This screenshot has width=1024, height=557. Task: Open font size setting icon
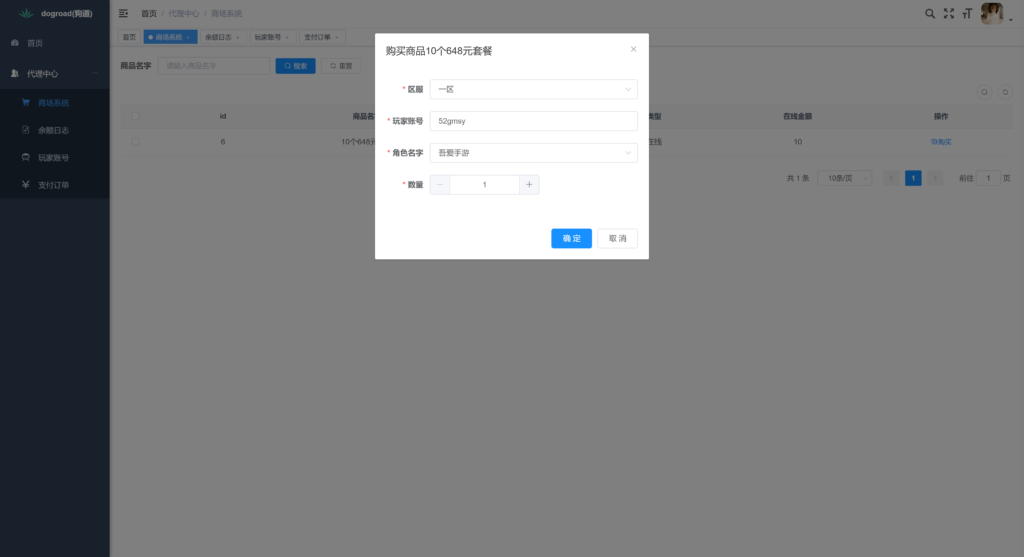tap(967, 13)
